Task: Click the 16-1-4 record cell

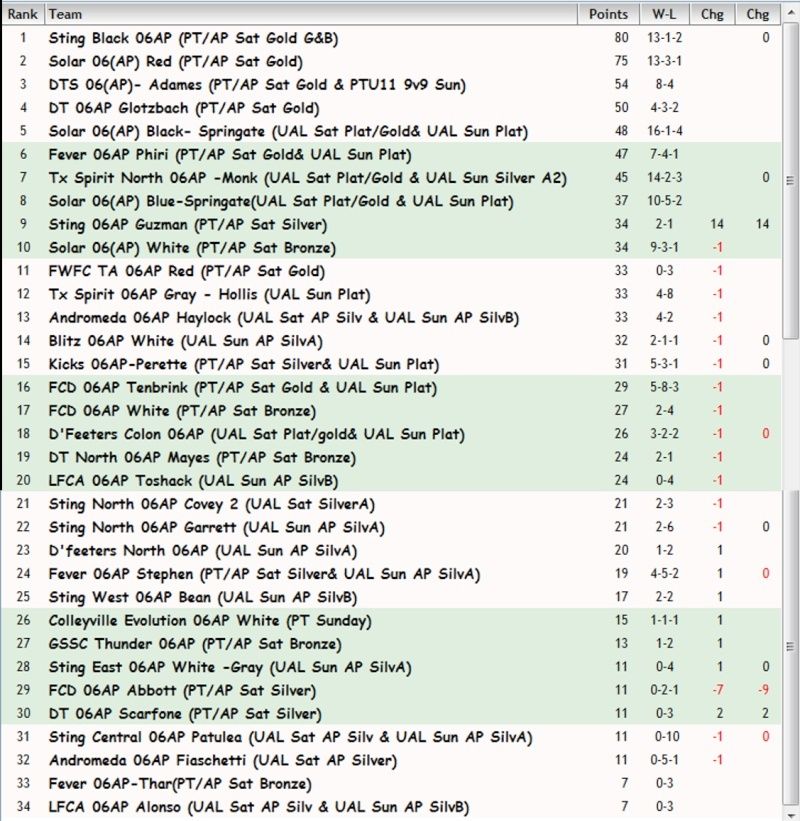Action: click(x=664, y=131)
